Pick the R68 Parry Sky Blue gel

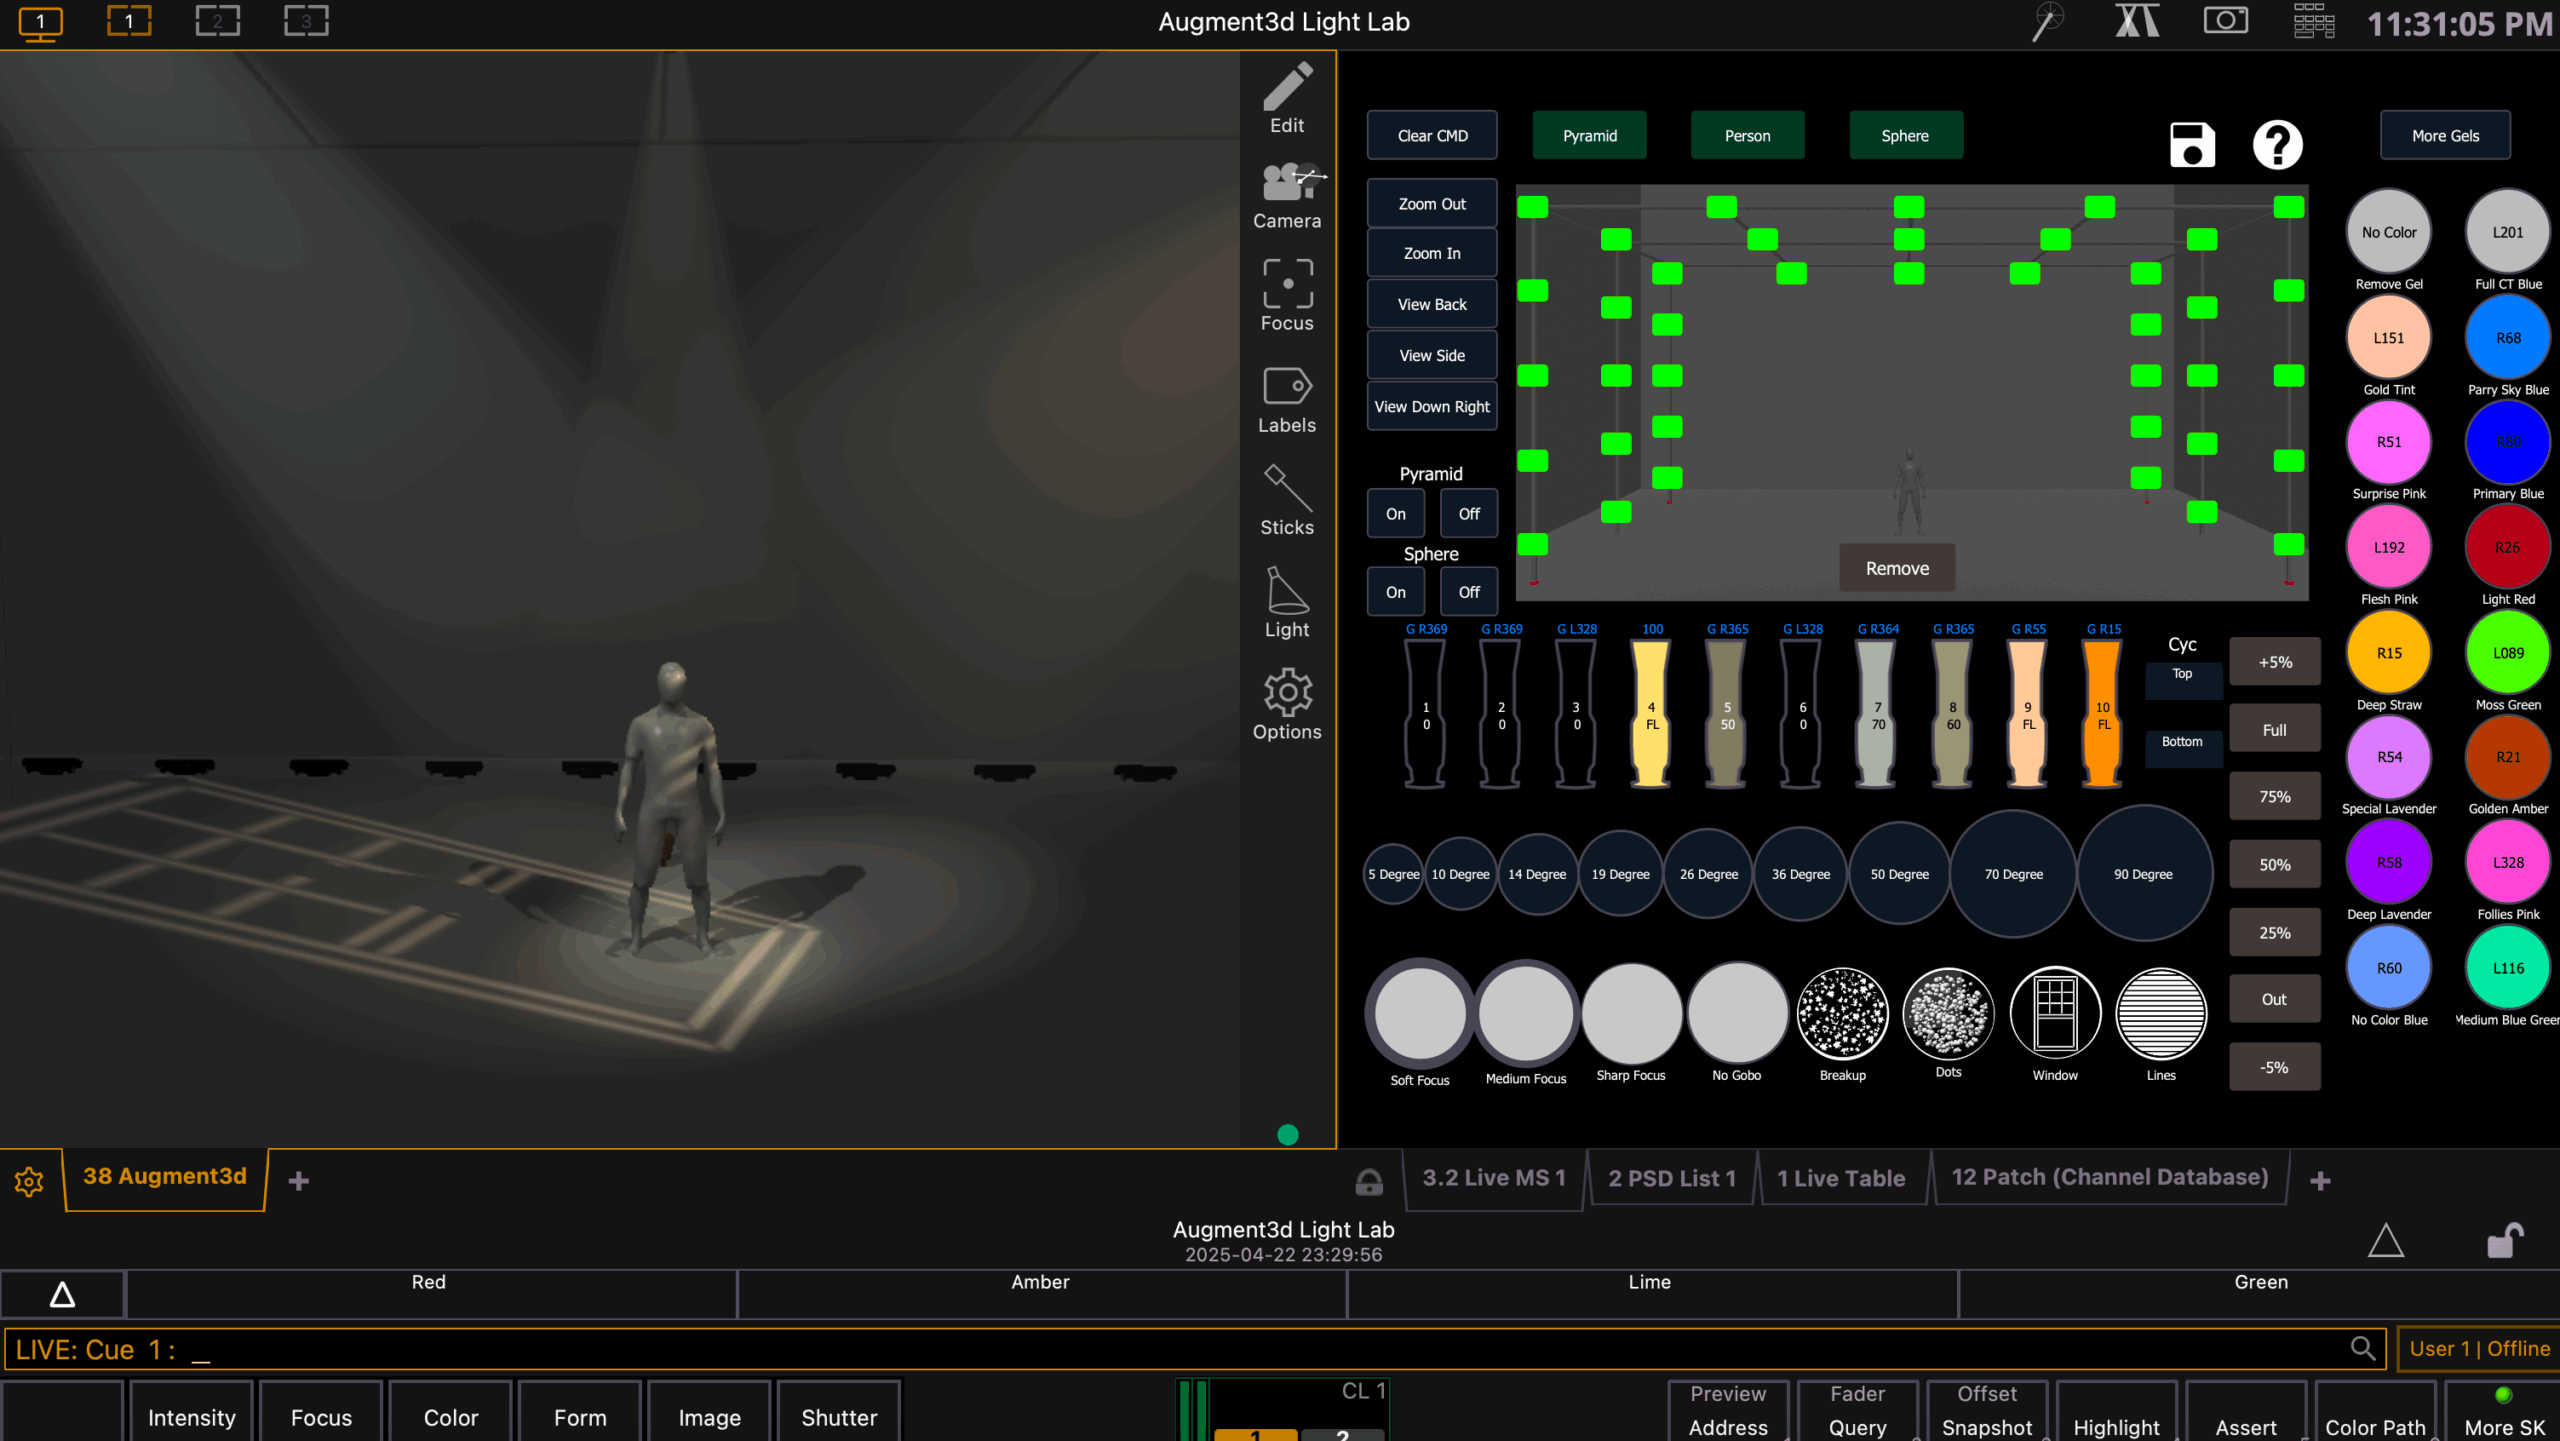click(x=2507, y=338)
